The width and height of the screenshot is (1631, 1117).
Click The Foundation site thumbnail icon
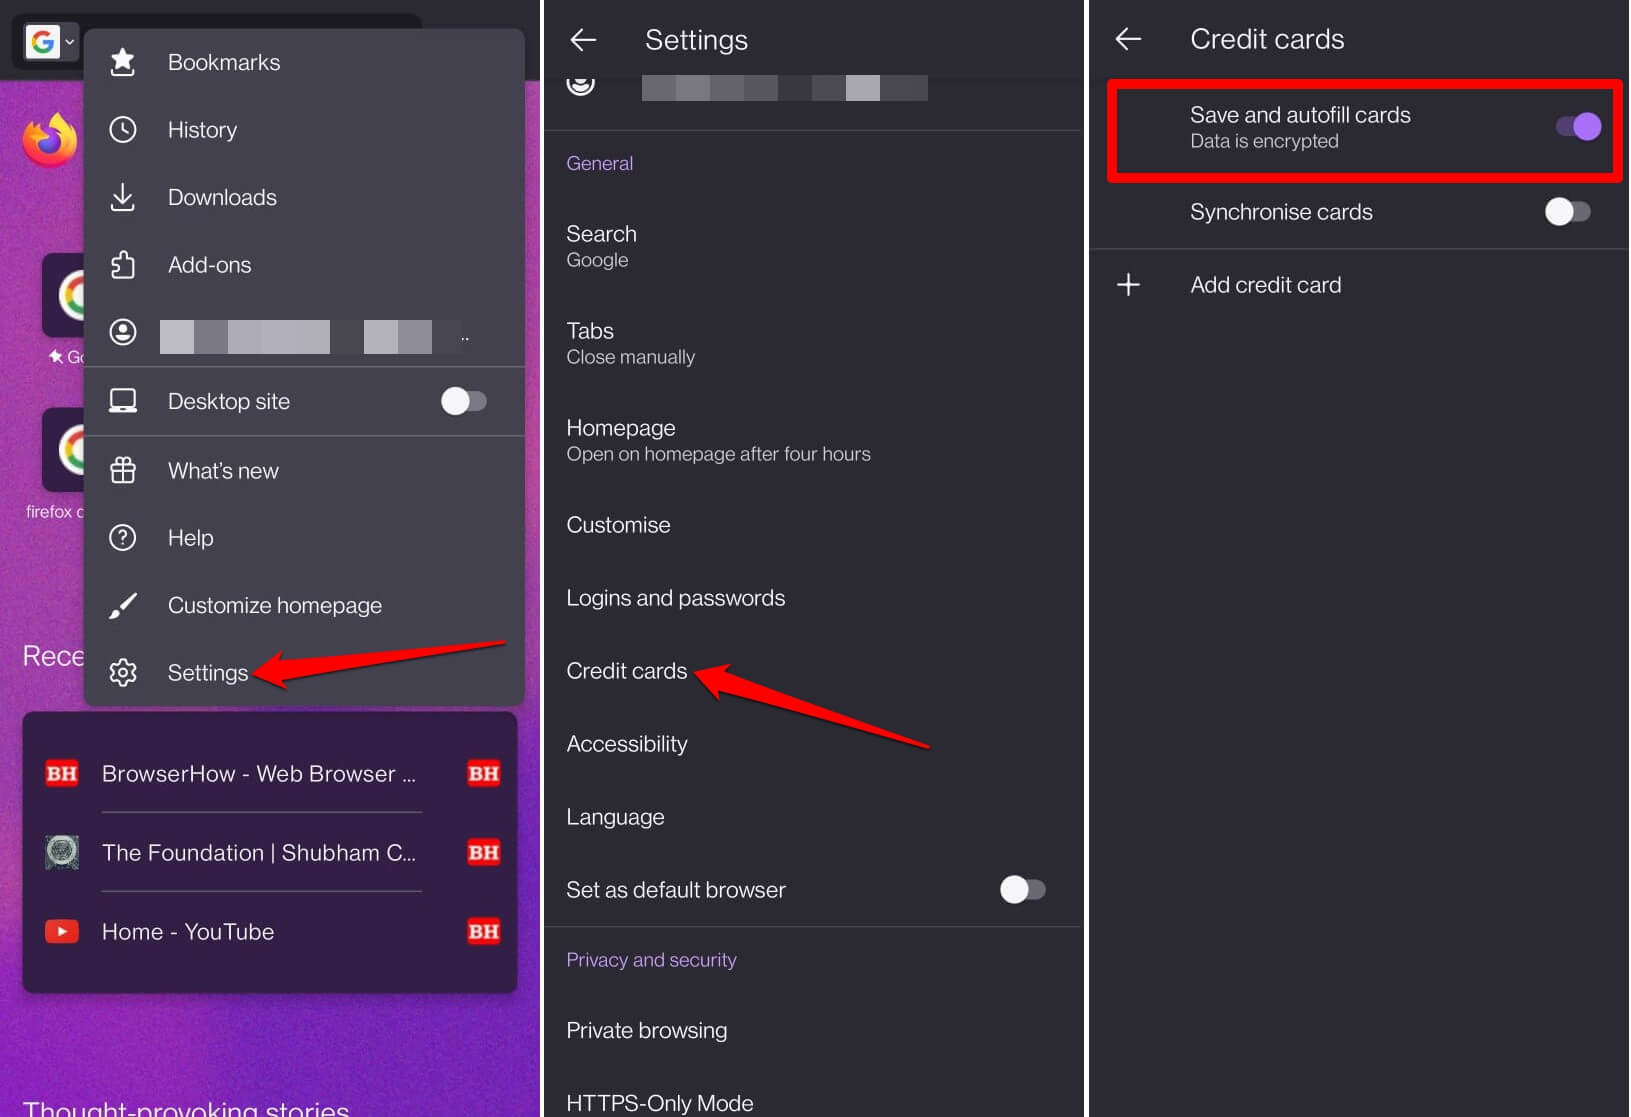point(62,852)
